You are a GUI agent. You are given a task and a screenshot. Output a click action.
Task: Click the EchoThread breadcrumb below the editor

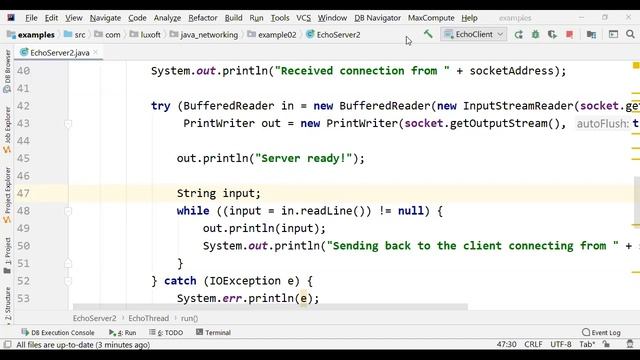tap(149, 318)
